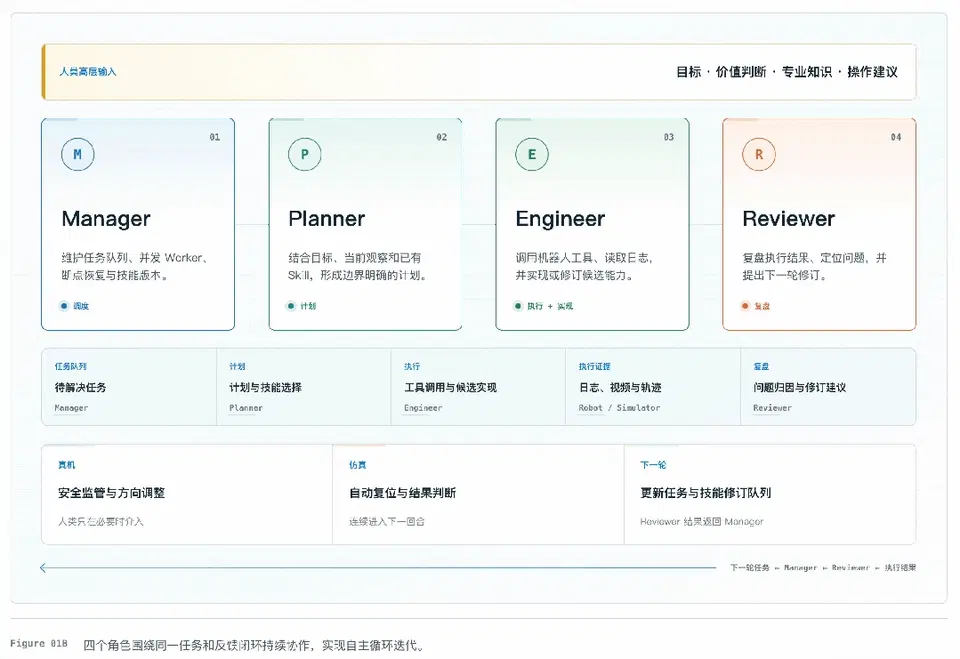960x659 pixels.
Task: Click Reviewer 结果返回 Manager subtitle
Action: (x=702, y=522)
